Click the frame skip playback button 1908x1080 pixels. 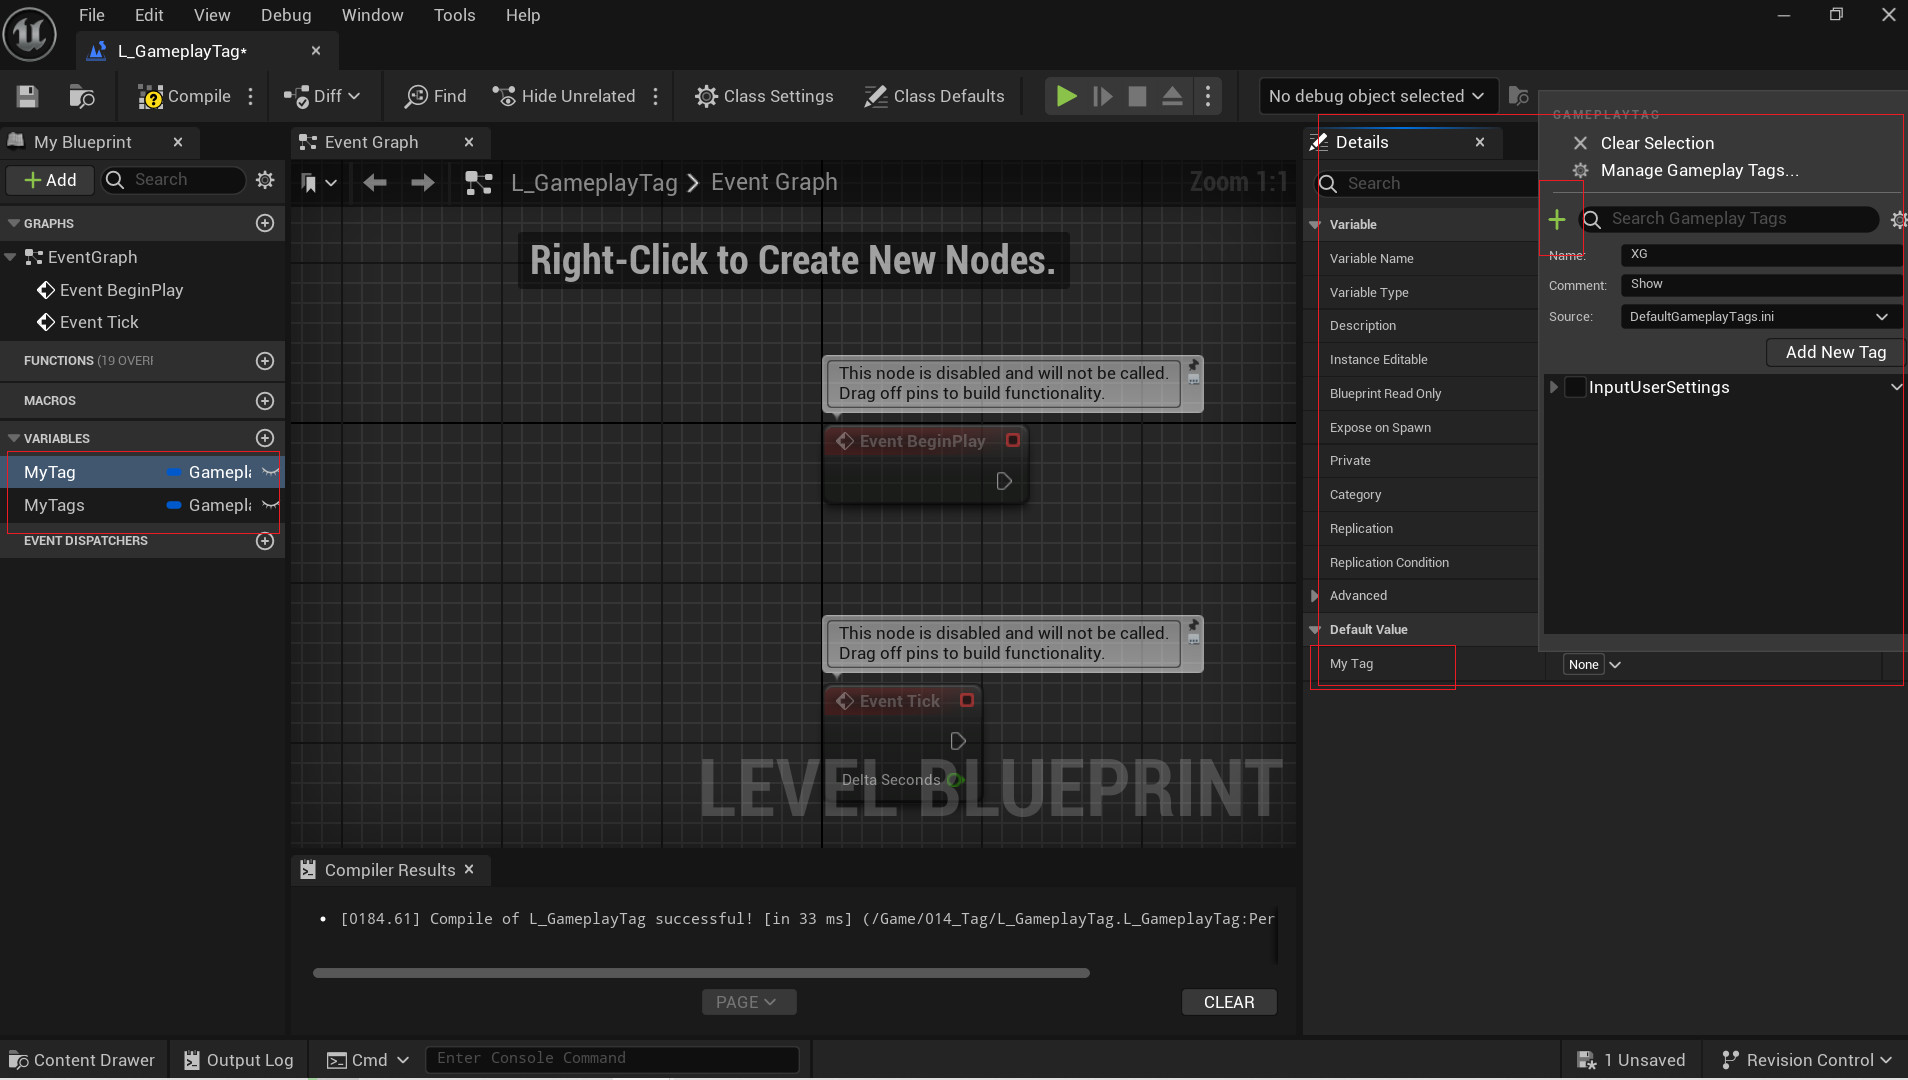point(1103,96)
